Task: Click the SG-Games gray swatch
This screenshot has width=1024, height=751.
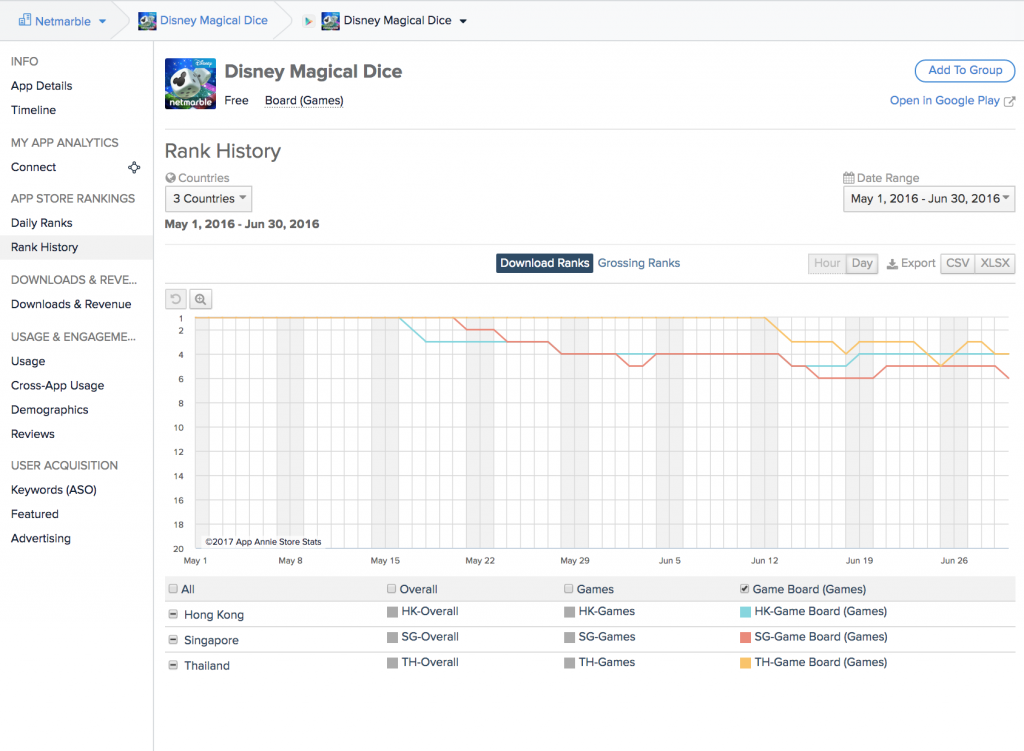Action: point(569,637)
